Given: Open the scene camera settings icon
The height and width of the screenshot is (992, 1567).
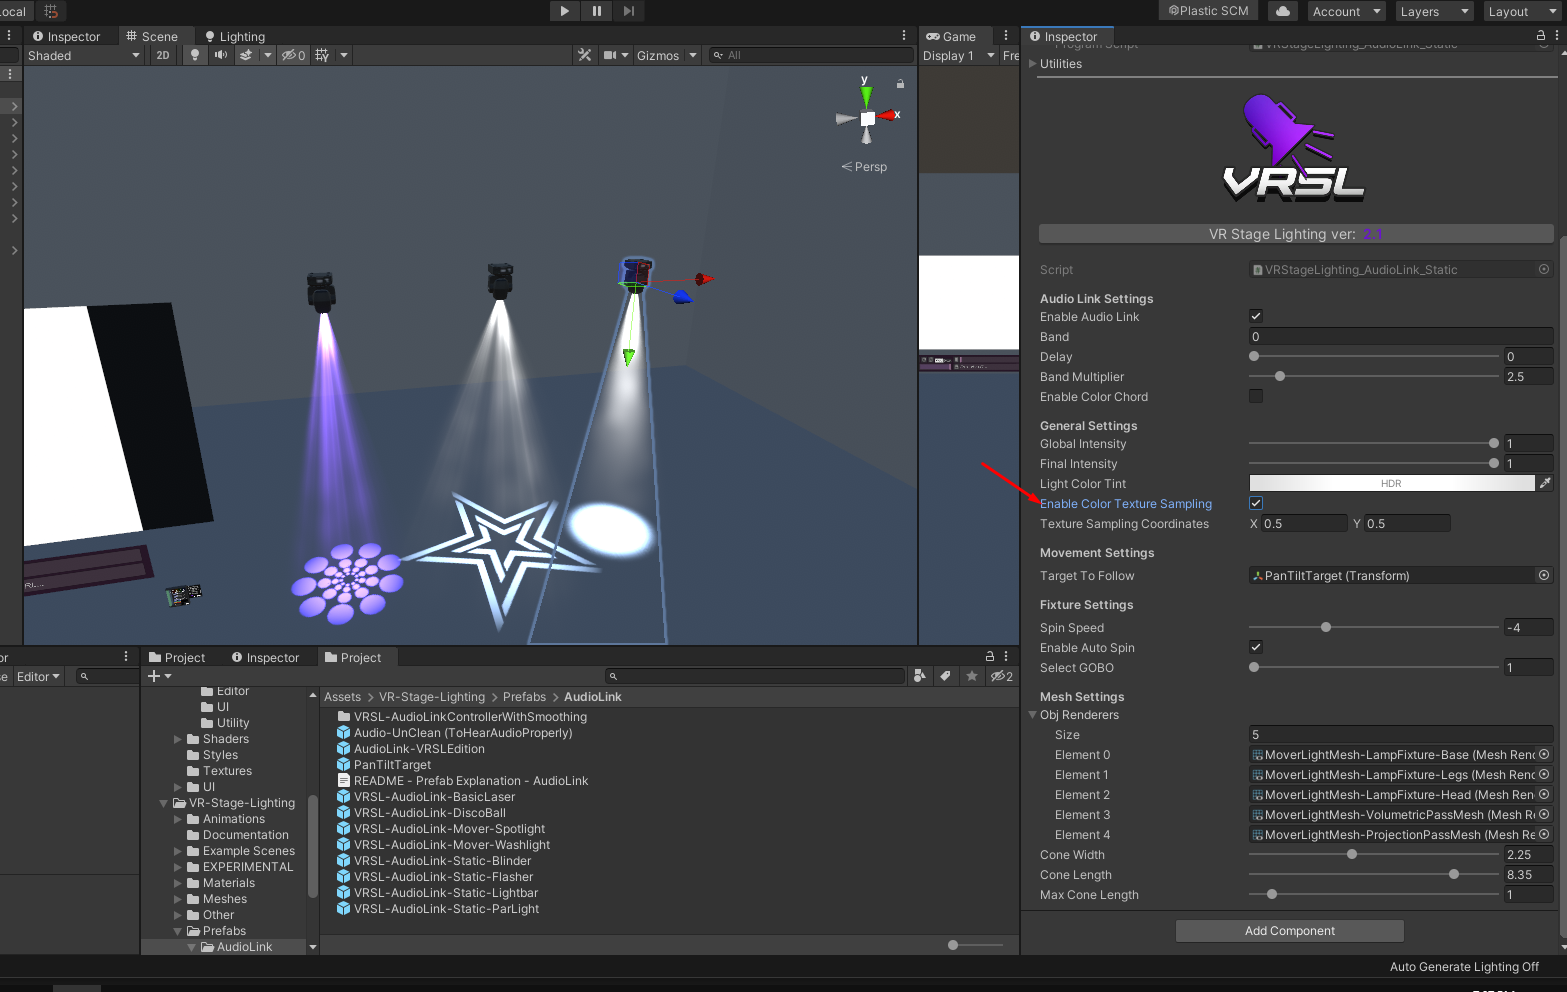Looking at the screenshot, I should click(609, 55).
